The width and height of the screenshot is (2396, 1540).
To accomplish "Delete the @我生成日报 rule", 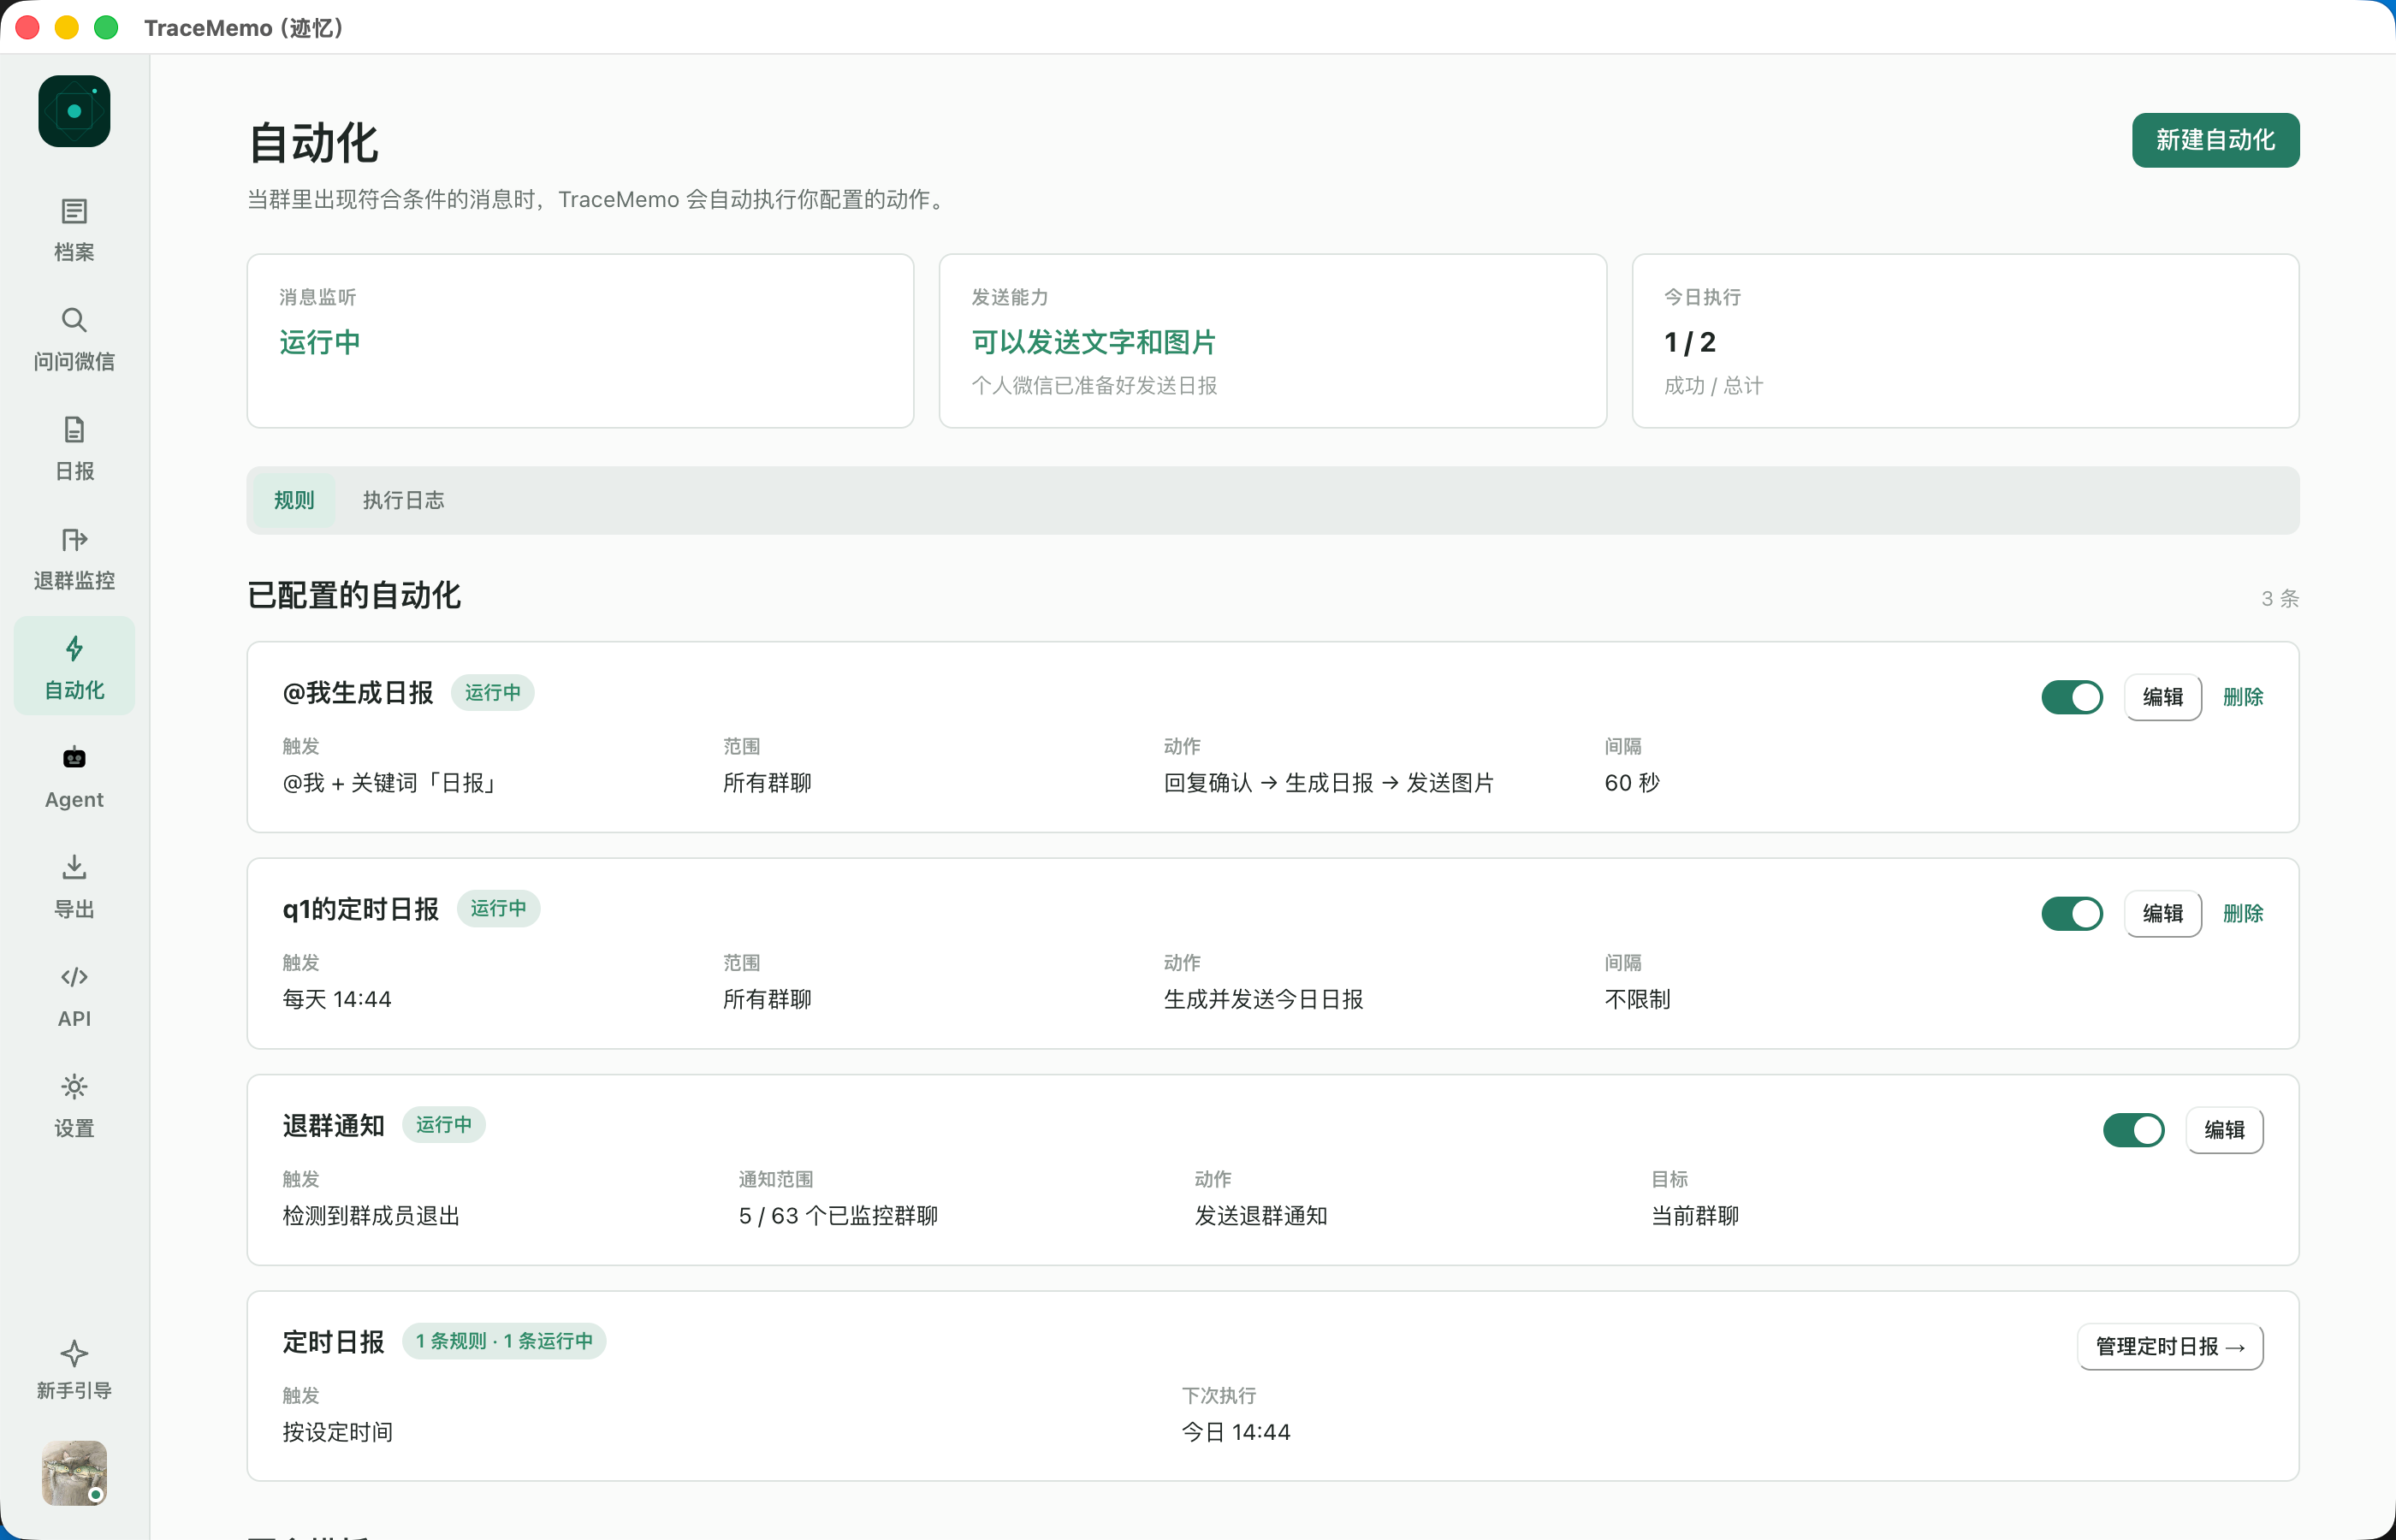I will click(2243, 697).
